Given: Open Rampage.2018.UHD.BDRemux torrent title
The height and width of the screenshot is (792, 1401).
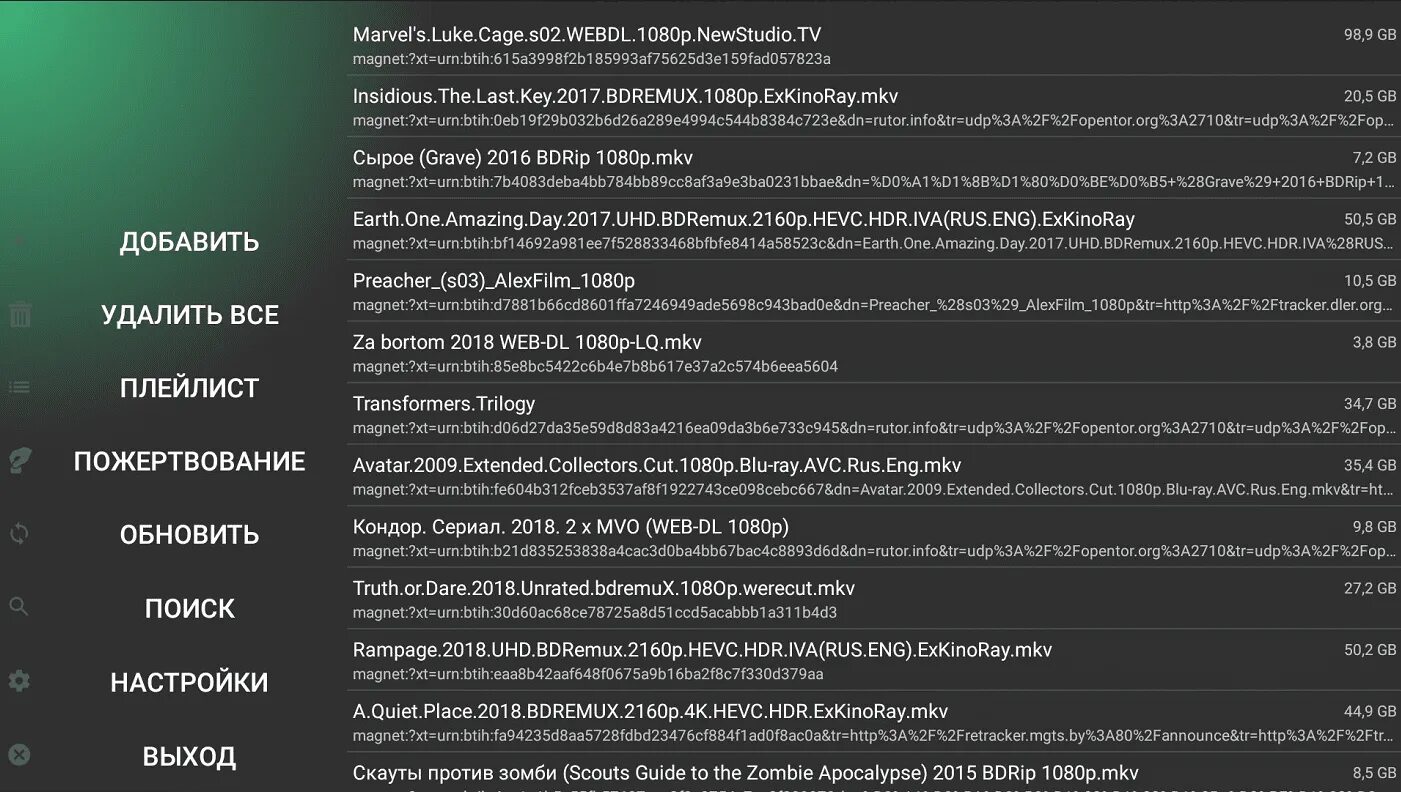Looking at the screenshot, I should pos(702,650).
